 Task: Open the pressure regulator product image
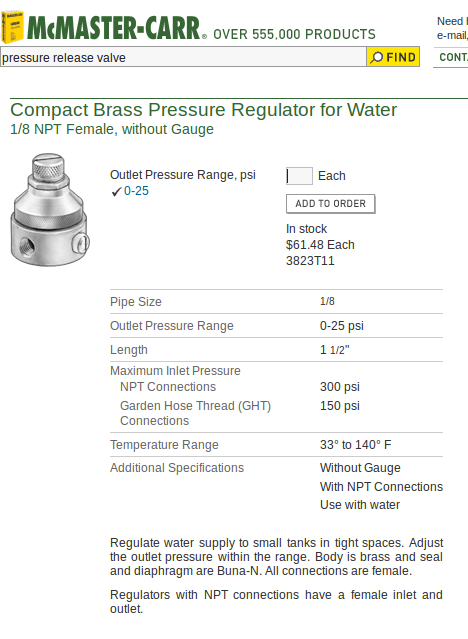pyautogui.click(x=50, y=209)
